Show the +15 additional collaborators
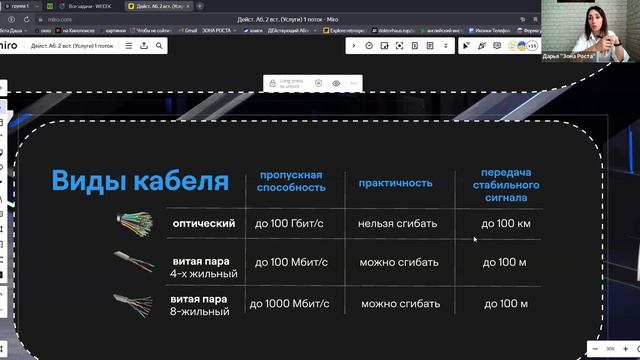Viewport: 640px width, 360px height. click(x=532, y=46)
